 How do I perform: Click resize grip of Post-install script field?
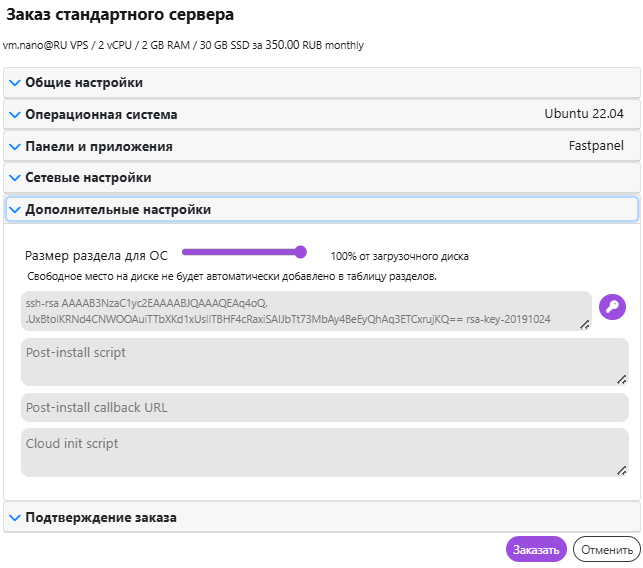(x=621, y=379)
